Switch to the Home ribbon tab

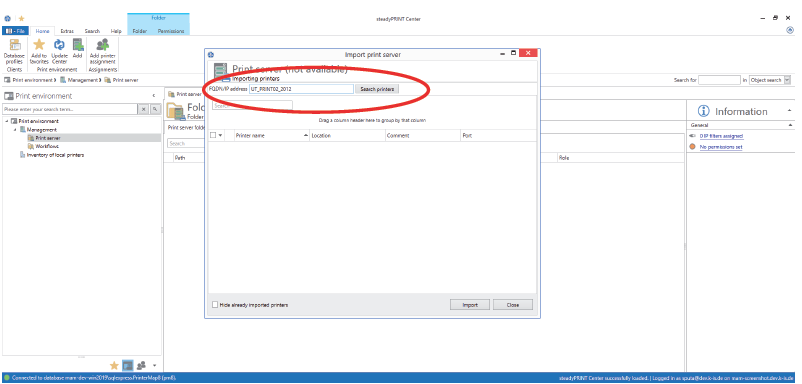pyautogui.click(x=42, y=31)
